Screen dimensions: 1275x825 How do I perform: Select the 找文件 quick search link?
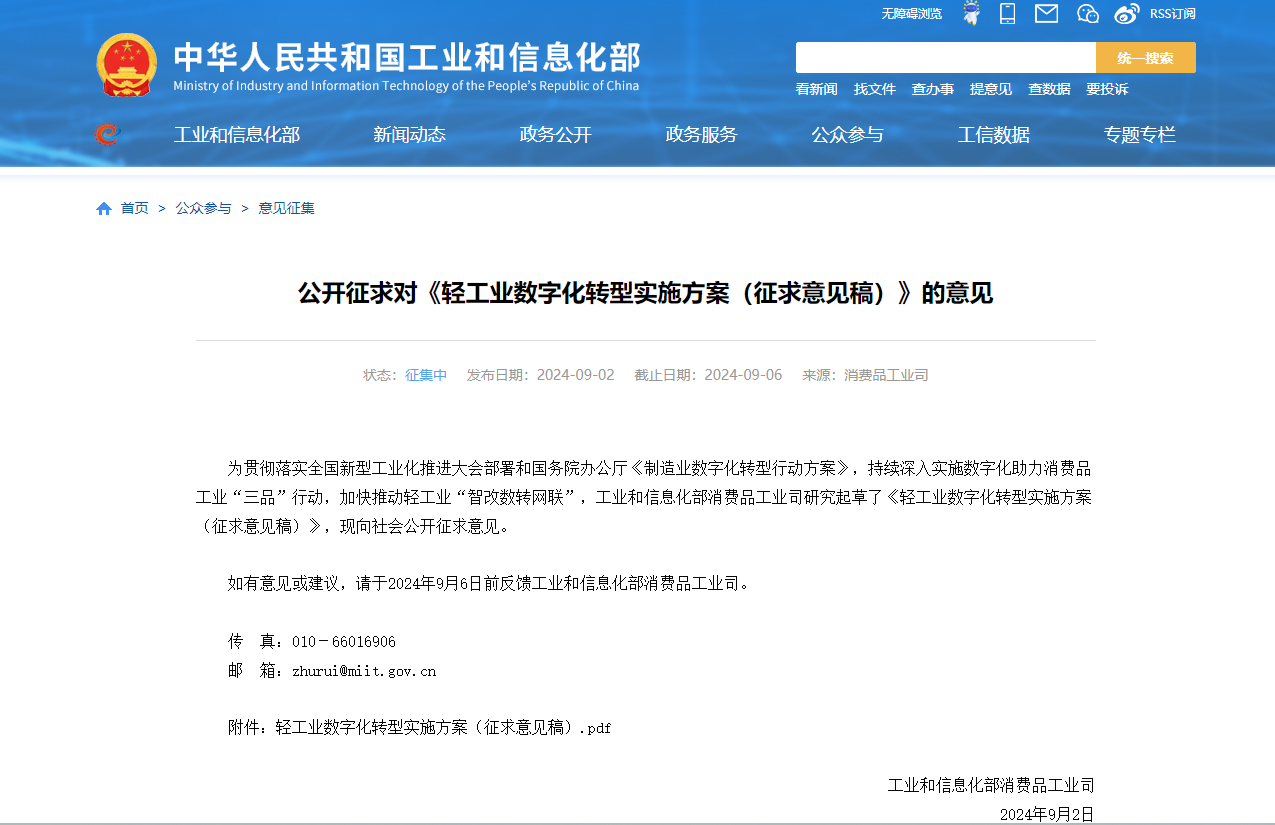pyautogui.click(x=875, y=89)
